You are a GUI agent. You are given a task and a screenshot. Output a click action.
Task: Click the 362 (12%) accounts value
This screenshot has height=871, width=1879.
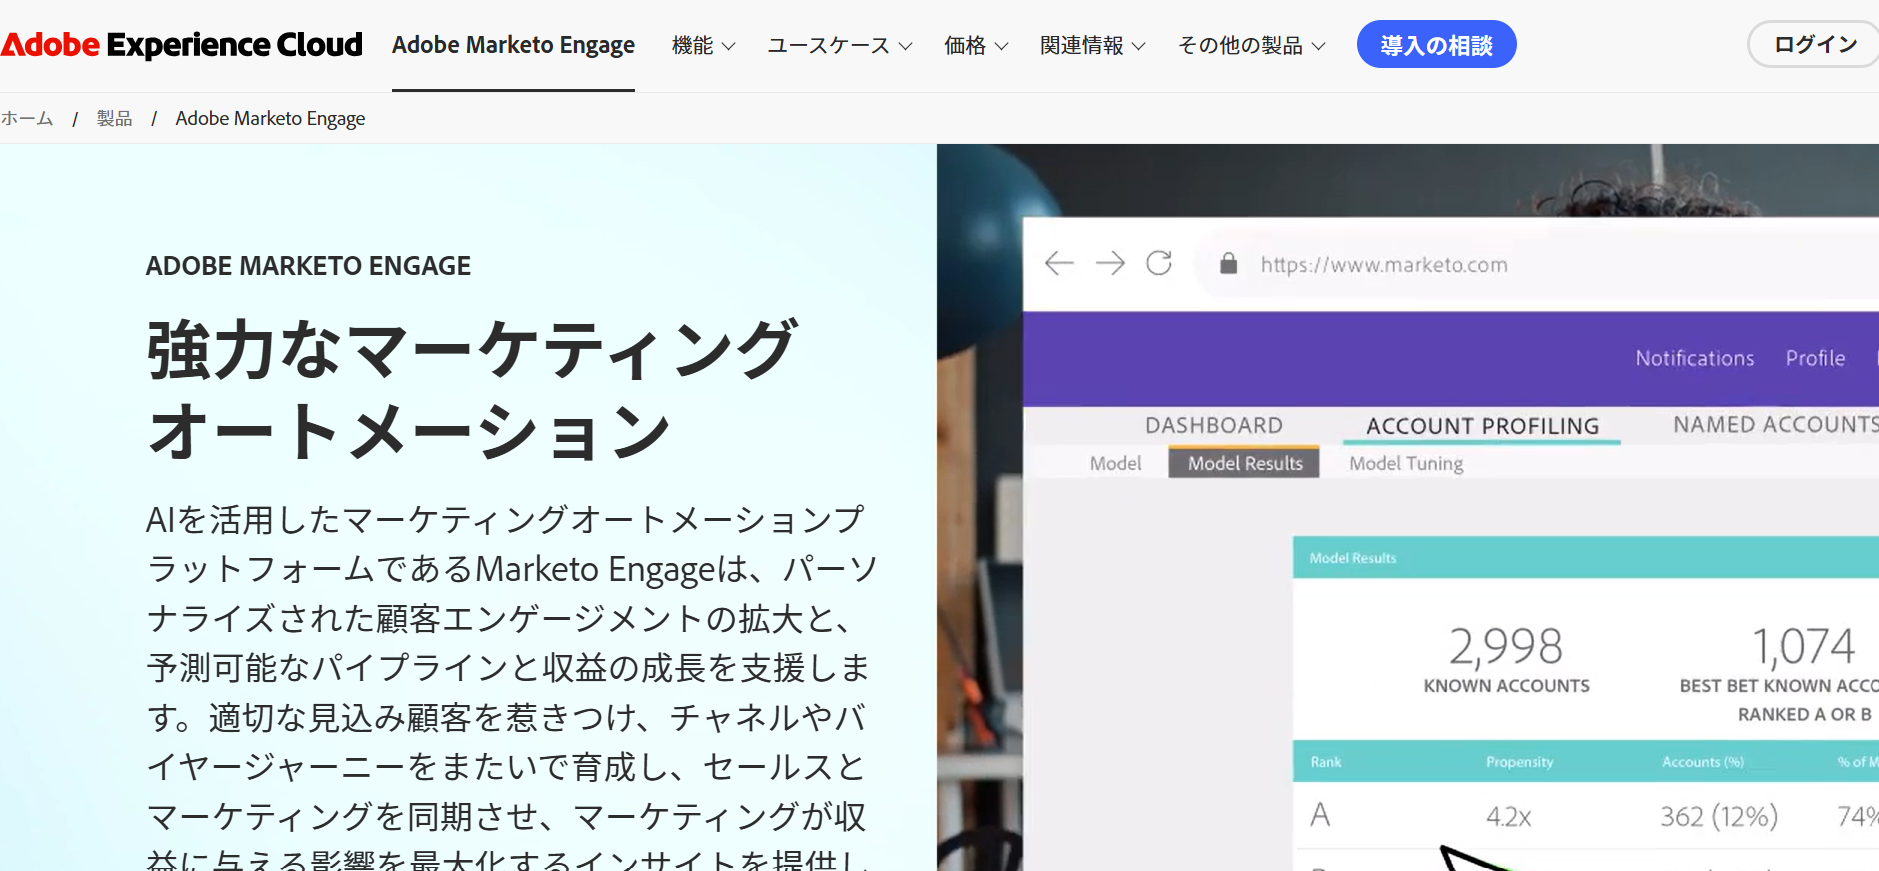tap(1719, 817)
